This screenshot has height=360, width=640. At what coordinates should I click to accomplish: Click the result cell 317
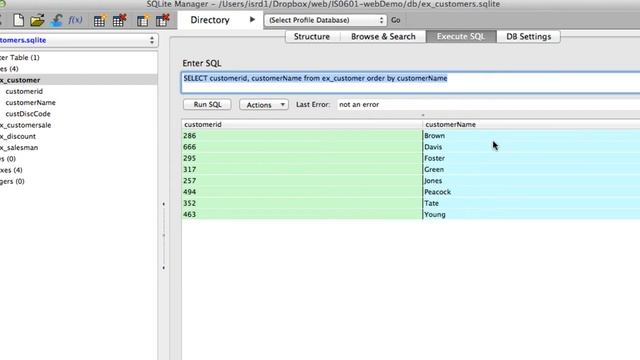tap(302, 169)
